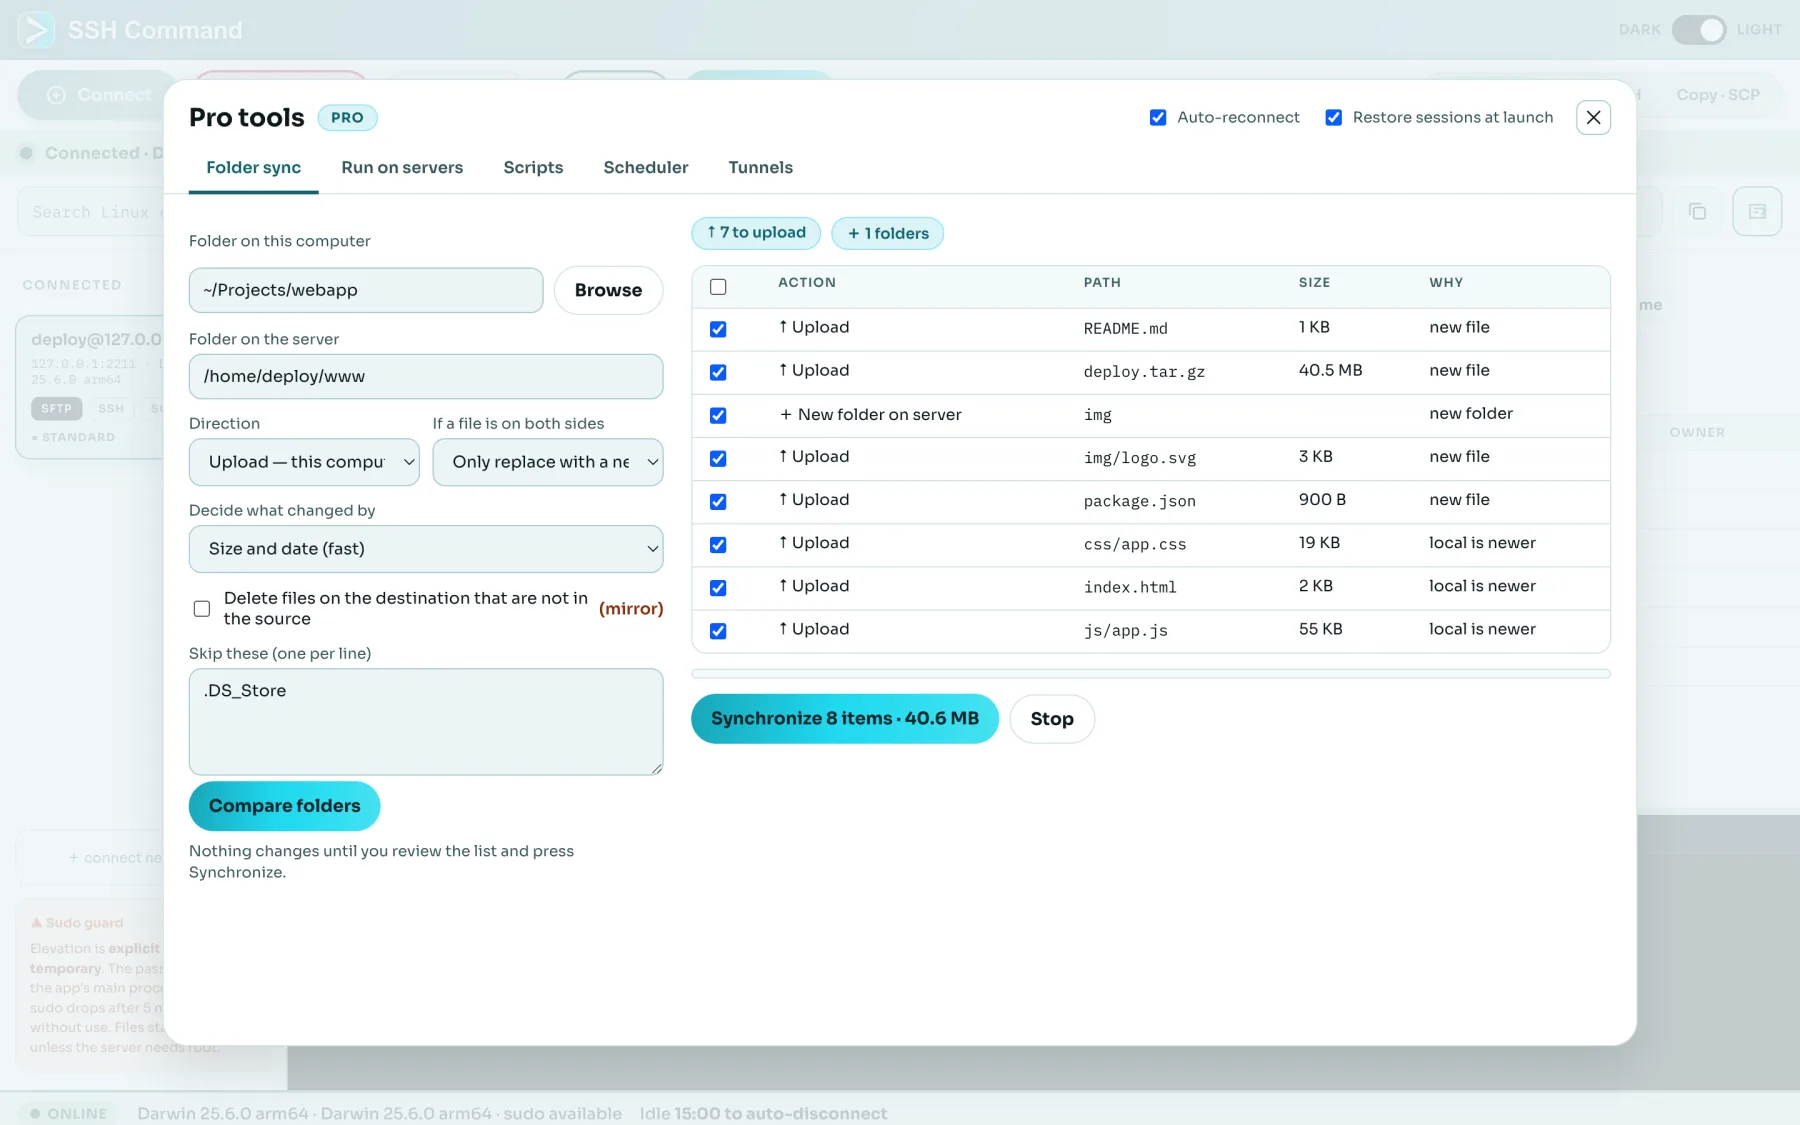1800x1125 pixels.
Task: Click Synchronize 8 items button
Action: click(x=845, y=719)
